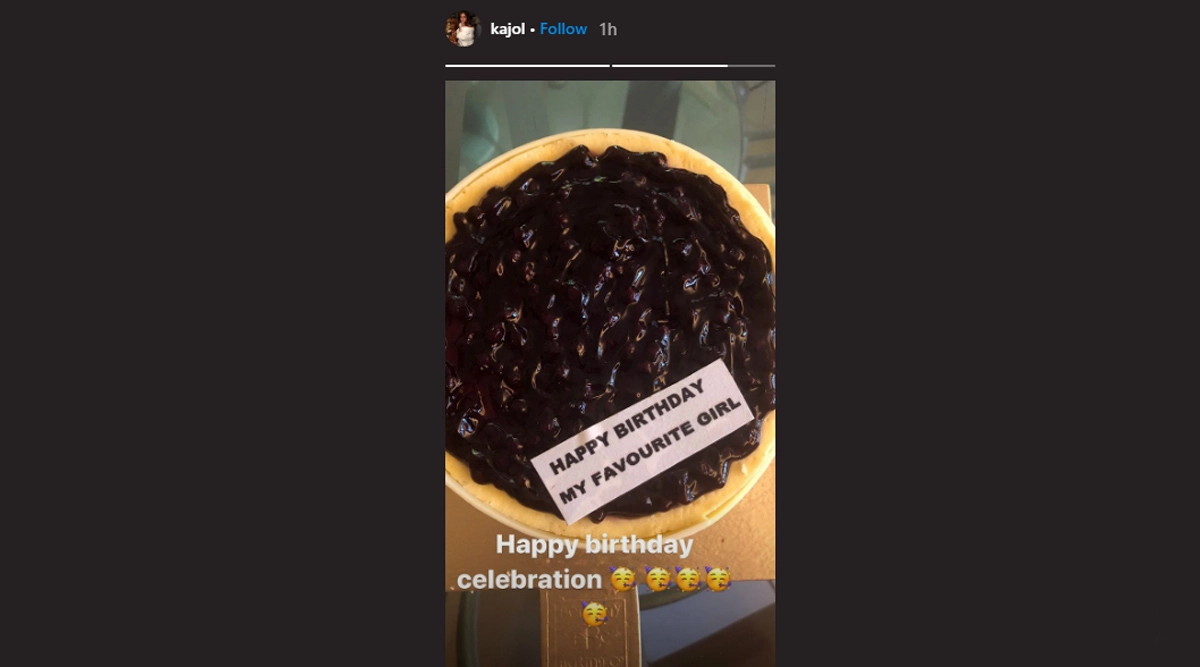Select the first story progress segment

[x=527, y=65]
